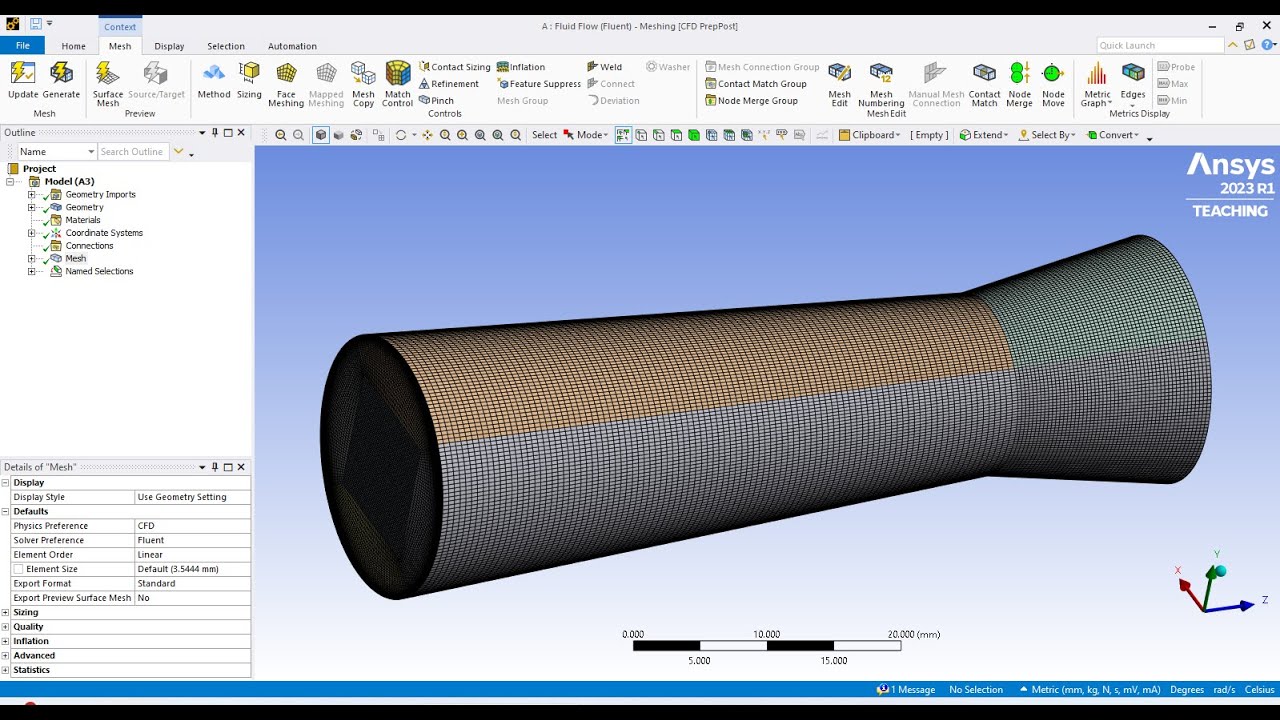
Task: Click the Node Merge Group button
Action: (751, 100)
